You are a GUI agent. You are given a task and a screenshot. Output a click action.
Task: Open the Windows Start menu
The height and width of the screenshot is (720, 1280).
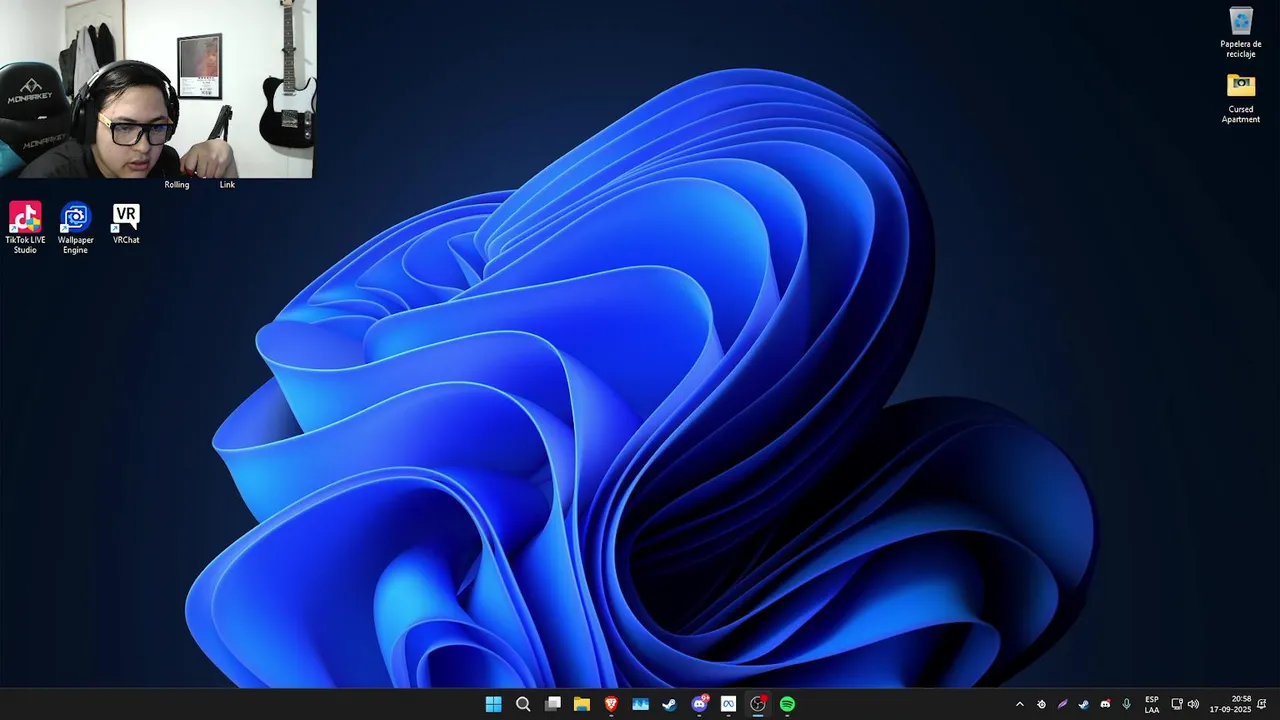(493, 704)
